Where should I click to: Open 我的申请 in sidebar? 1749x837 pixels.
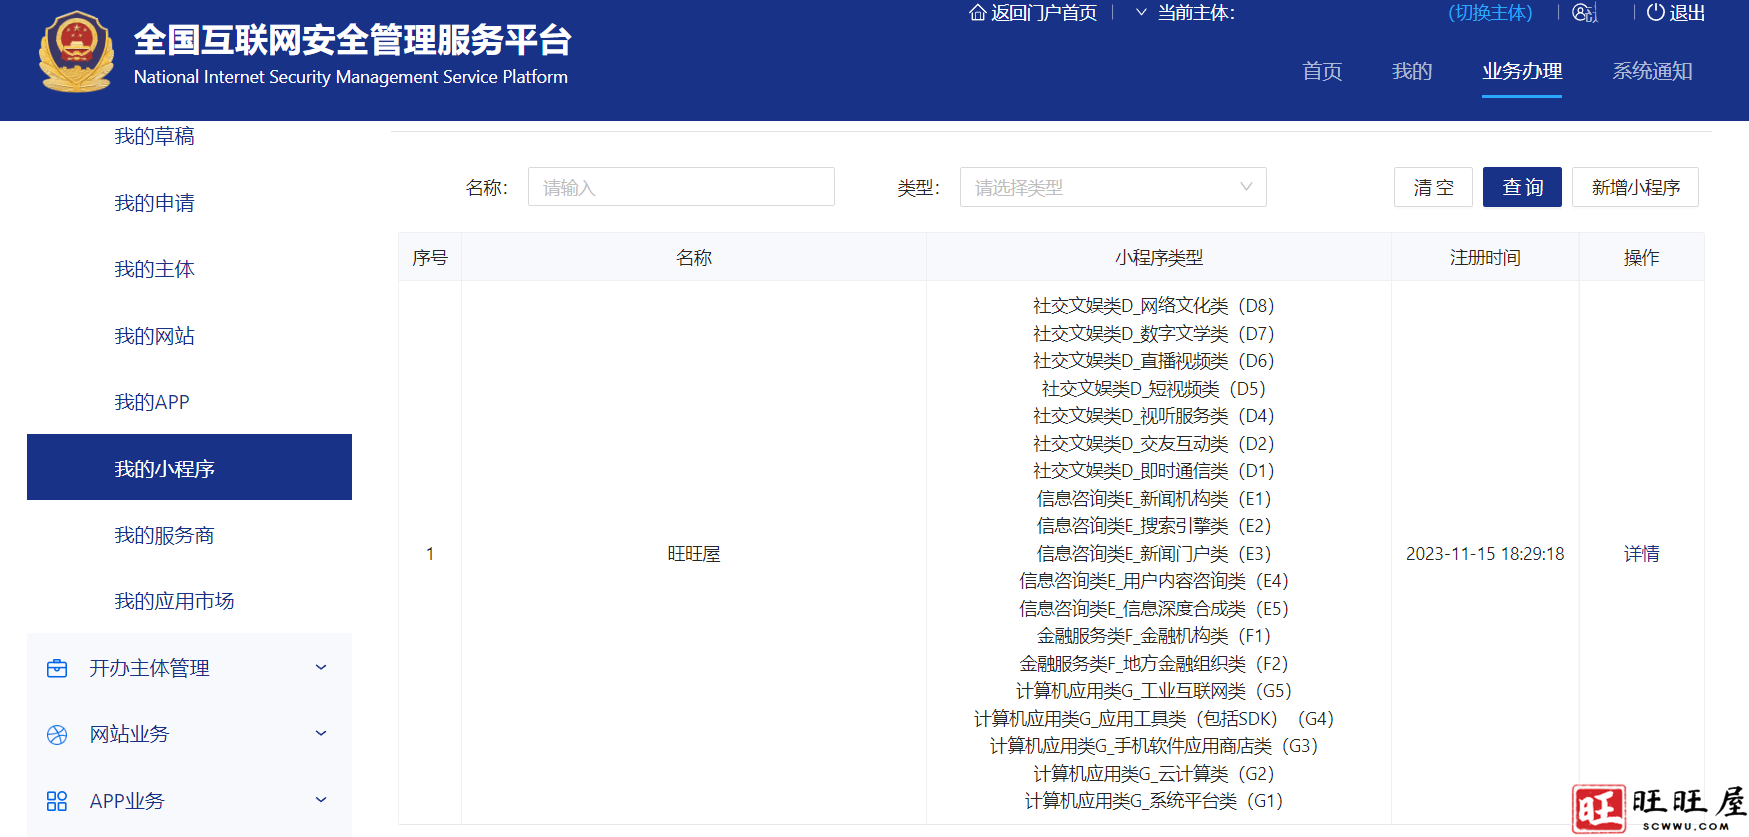154,203
